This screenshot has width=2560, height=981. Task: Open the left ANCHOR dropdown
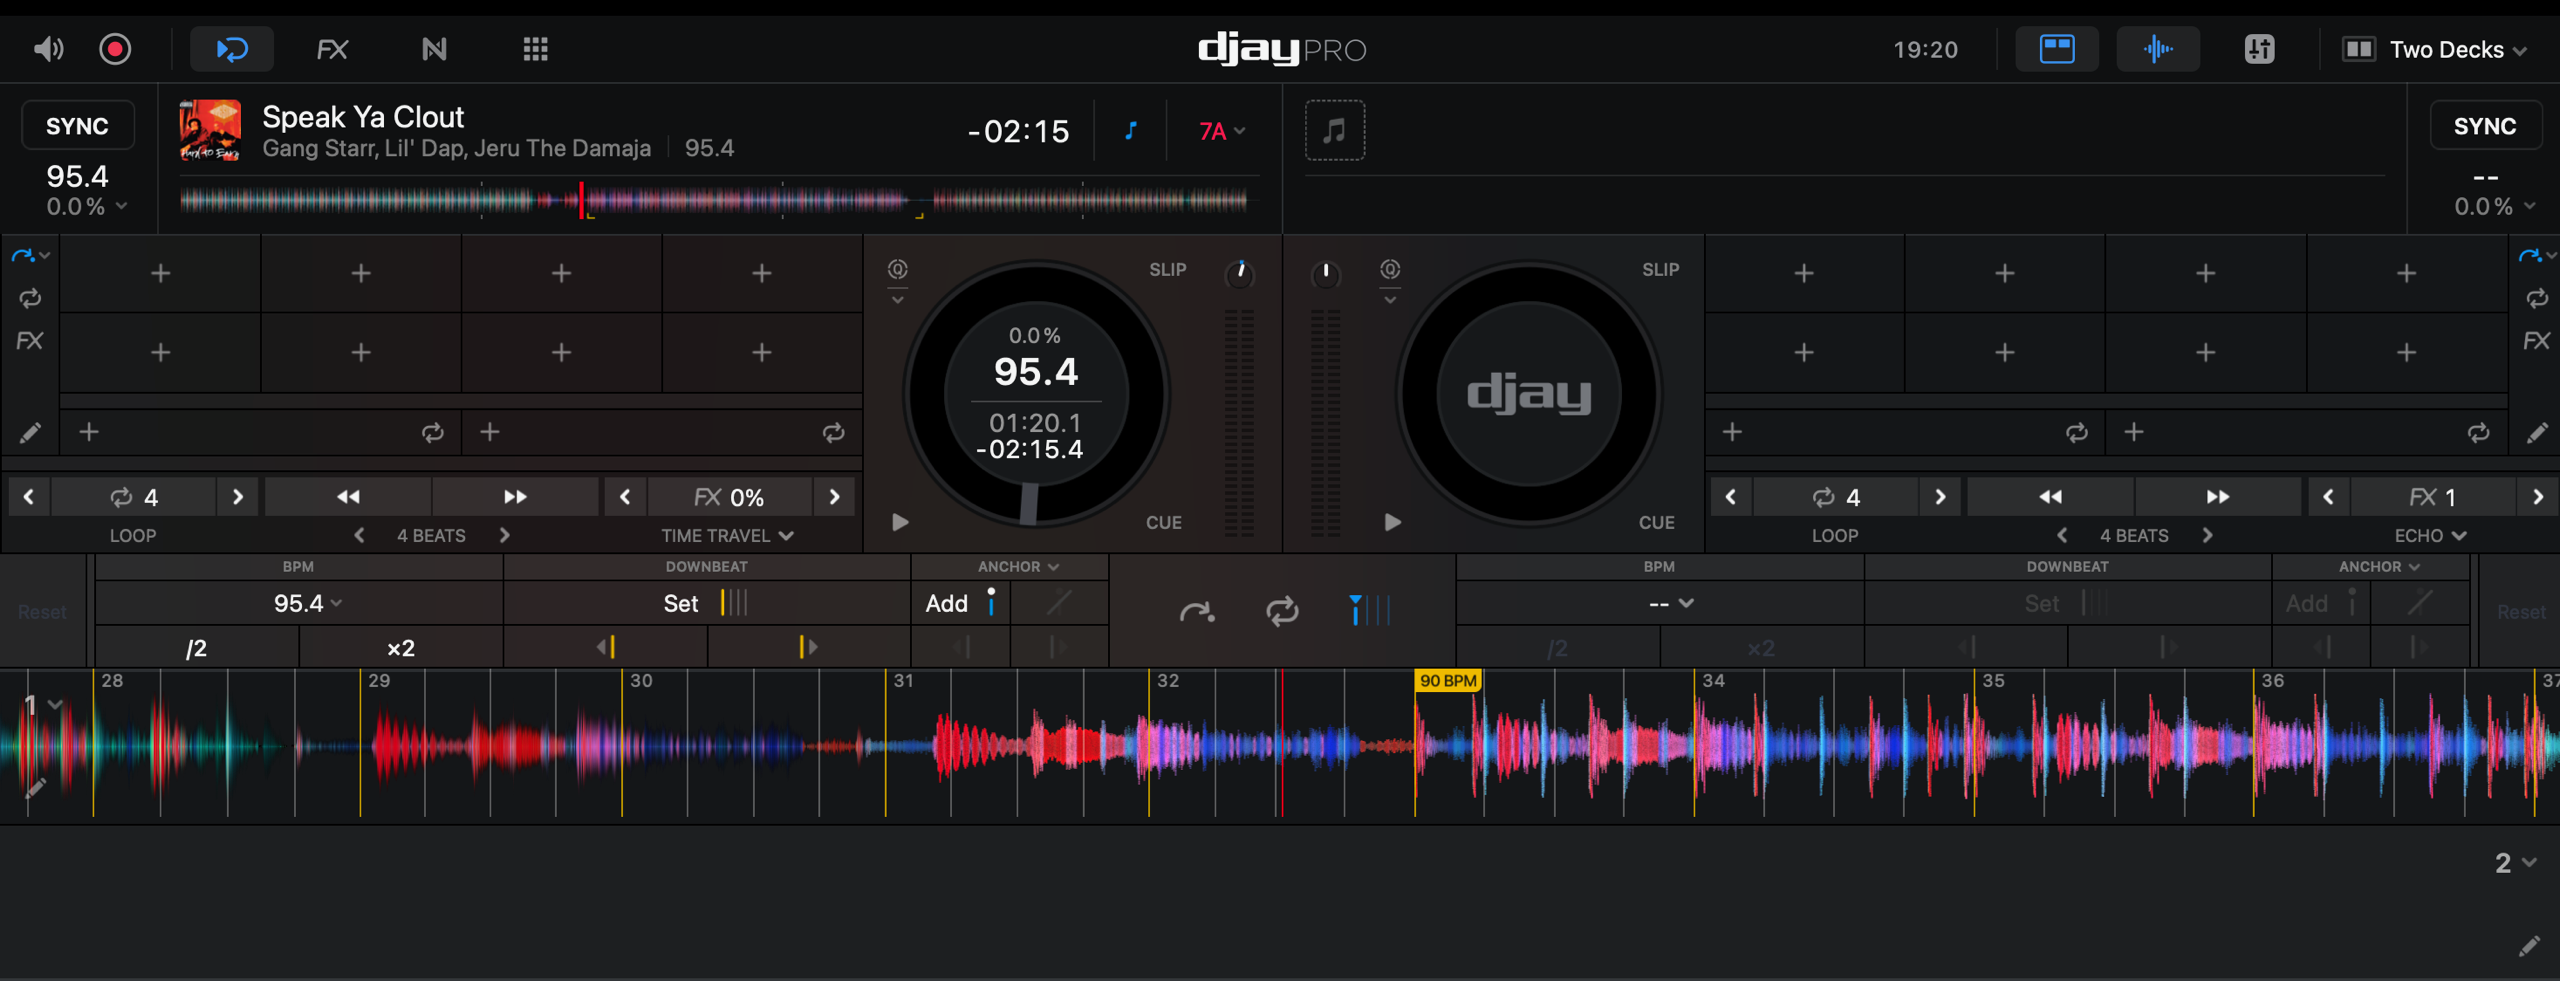point(1017,567)
